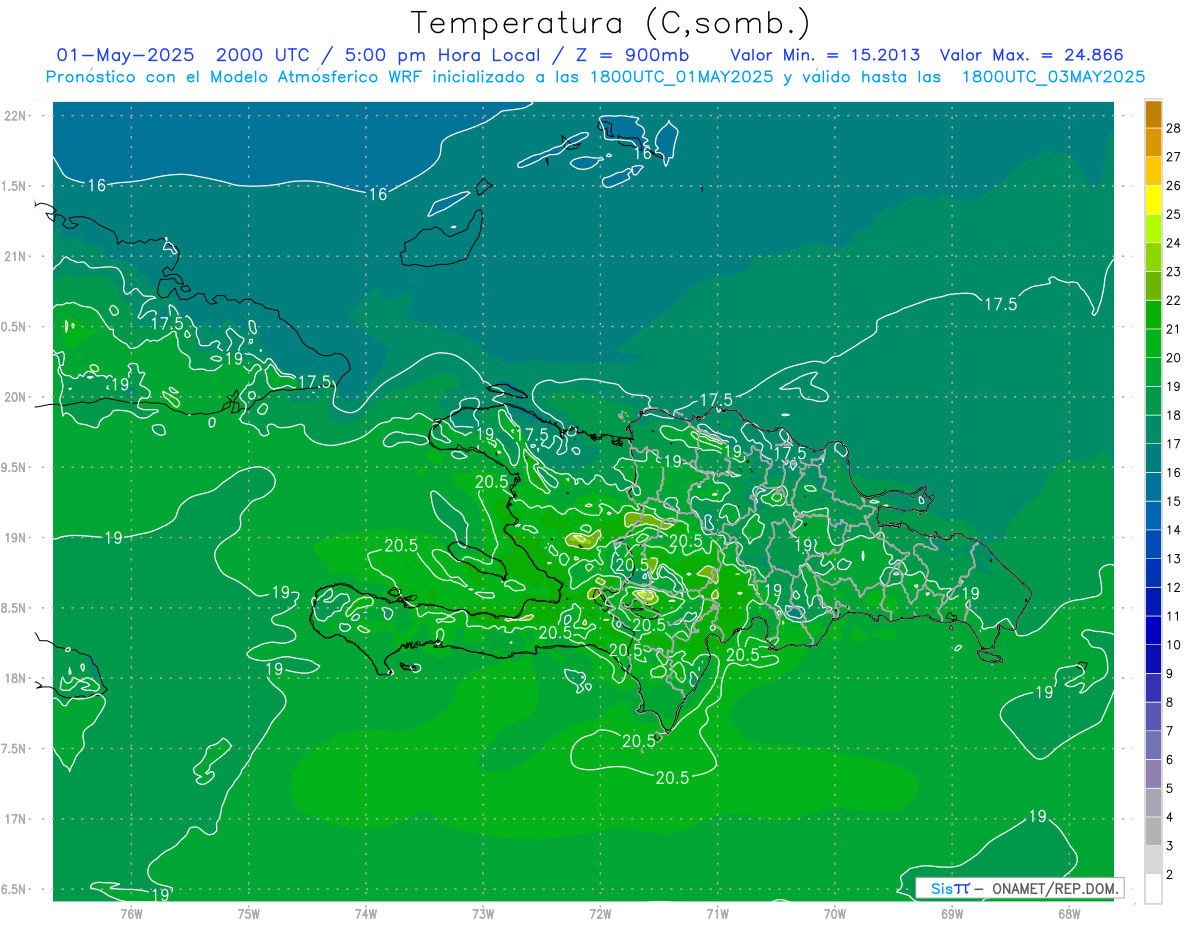Click the 25 value on color scale
The height and width of the screenshot is (927, 1200).
1174,214
